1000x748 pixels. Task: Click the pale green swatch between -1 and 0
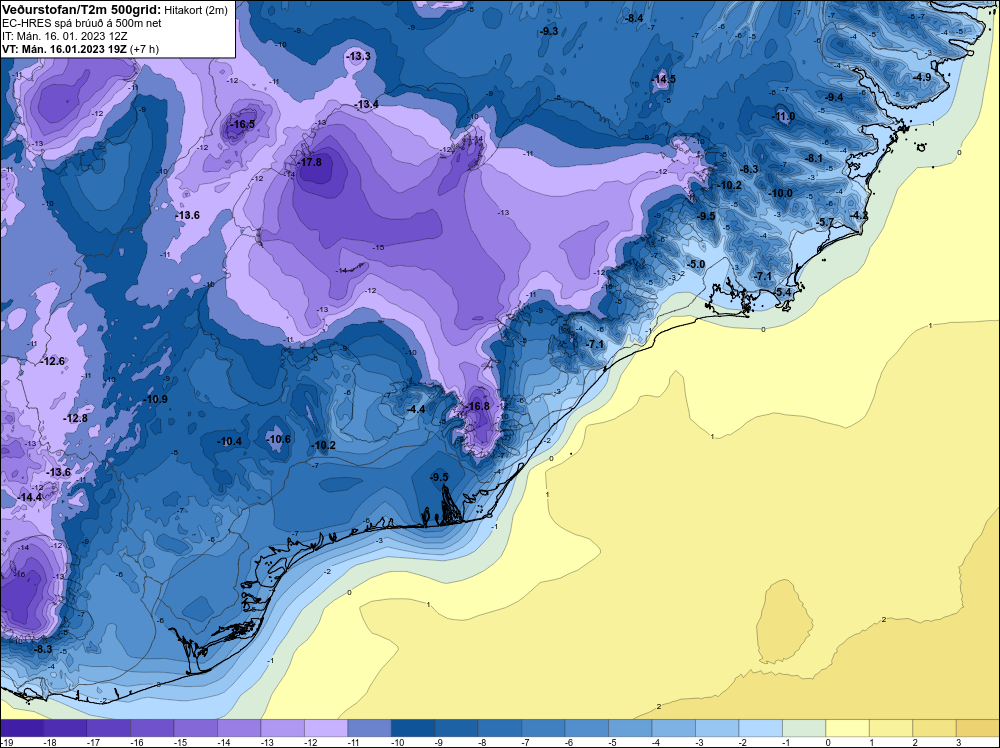click(804, 728)
